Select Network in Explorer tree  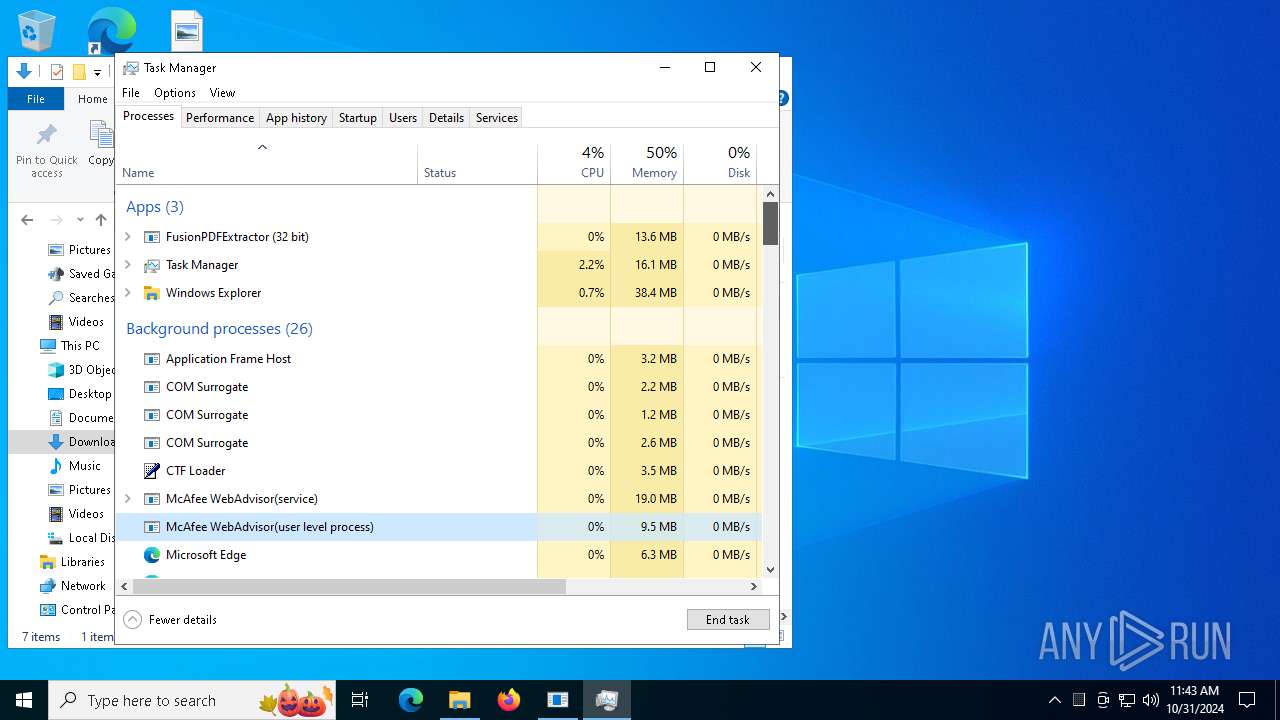tap(83, 586)
